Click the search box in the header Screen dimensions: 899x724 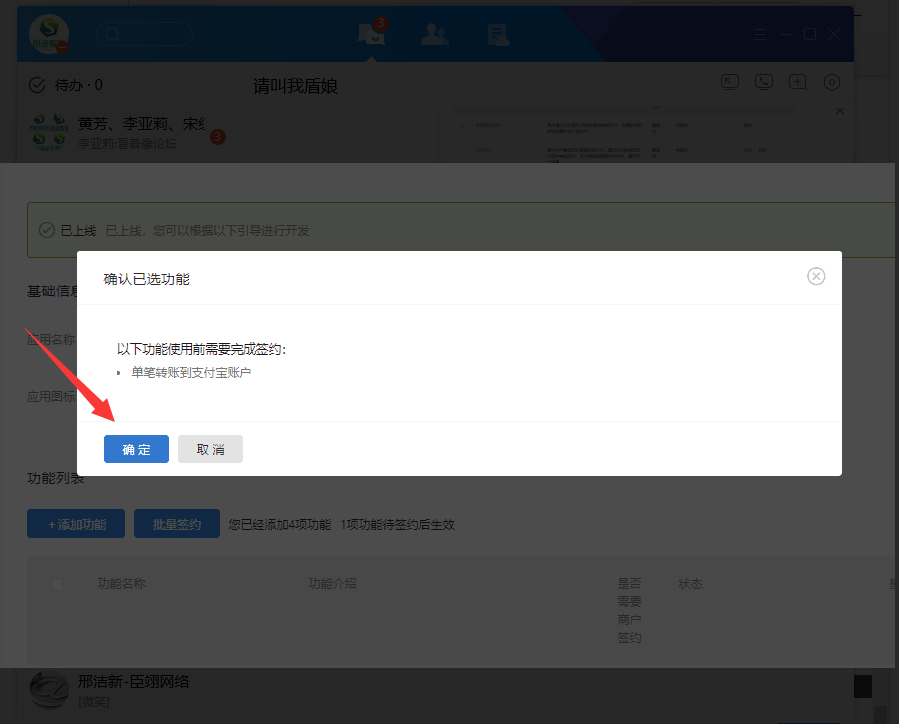click(x=144, y=34)
